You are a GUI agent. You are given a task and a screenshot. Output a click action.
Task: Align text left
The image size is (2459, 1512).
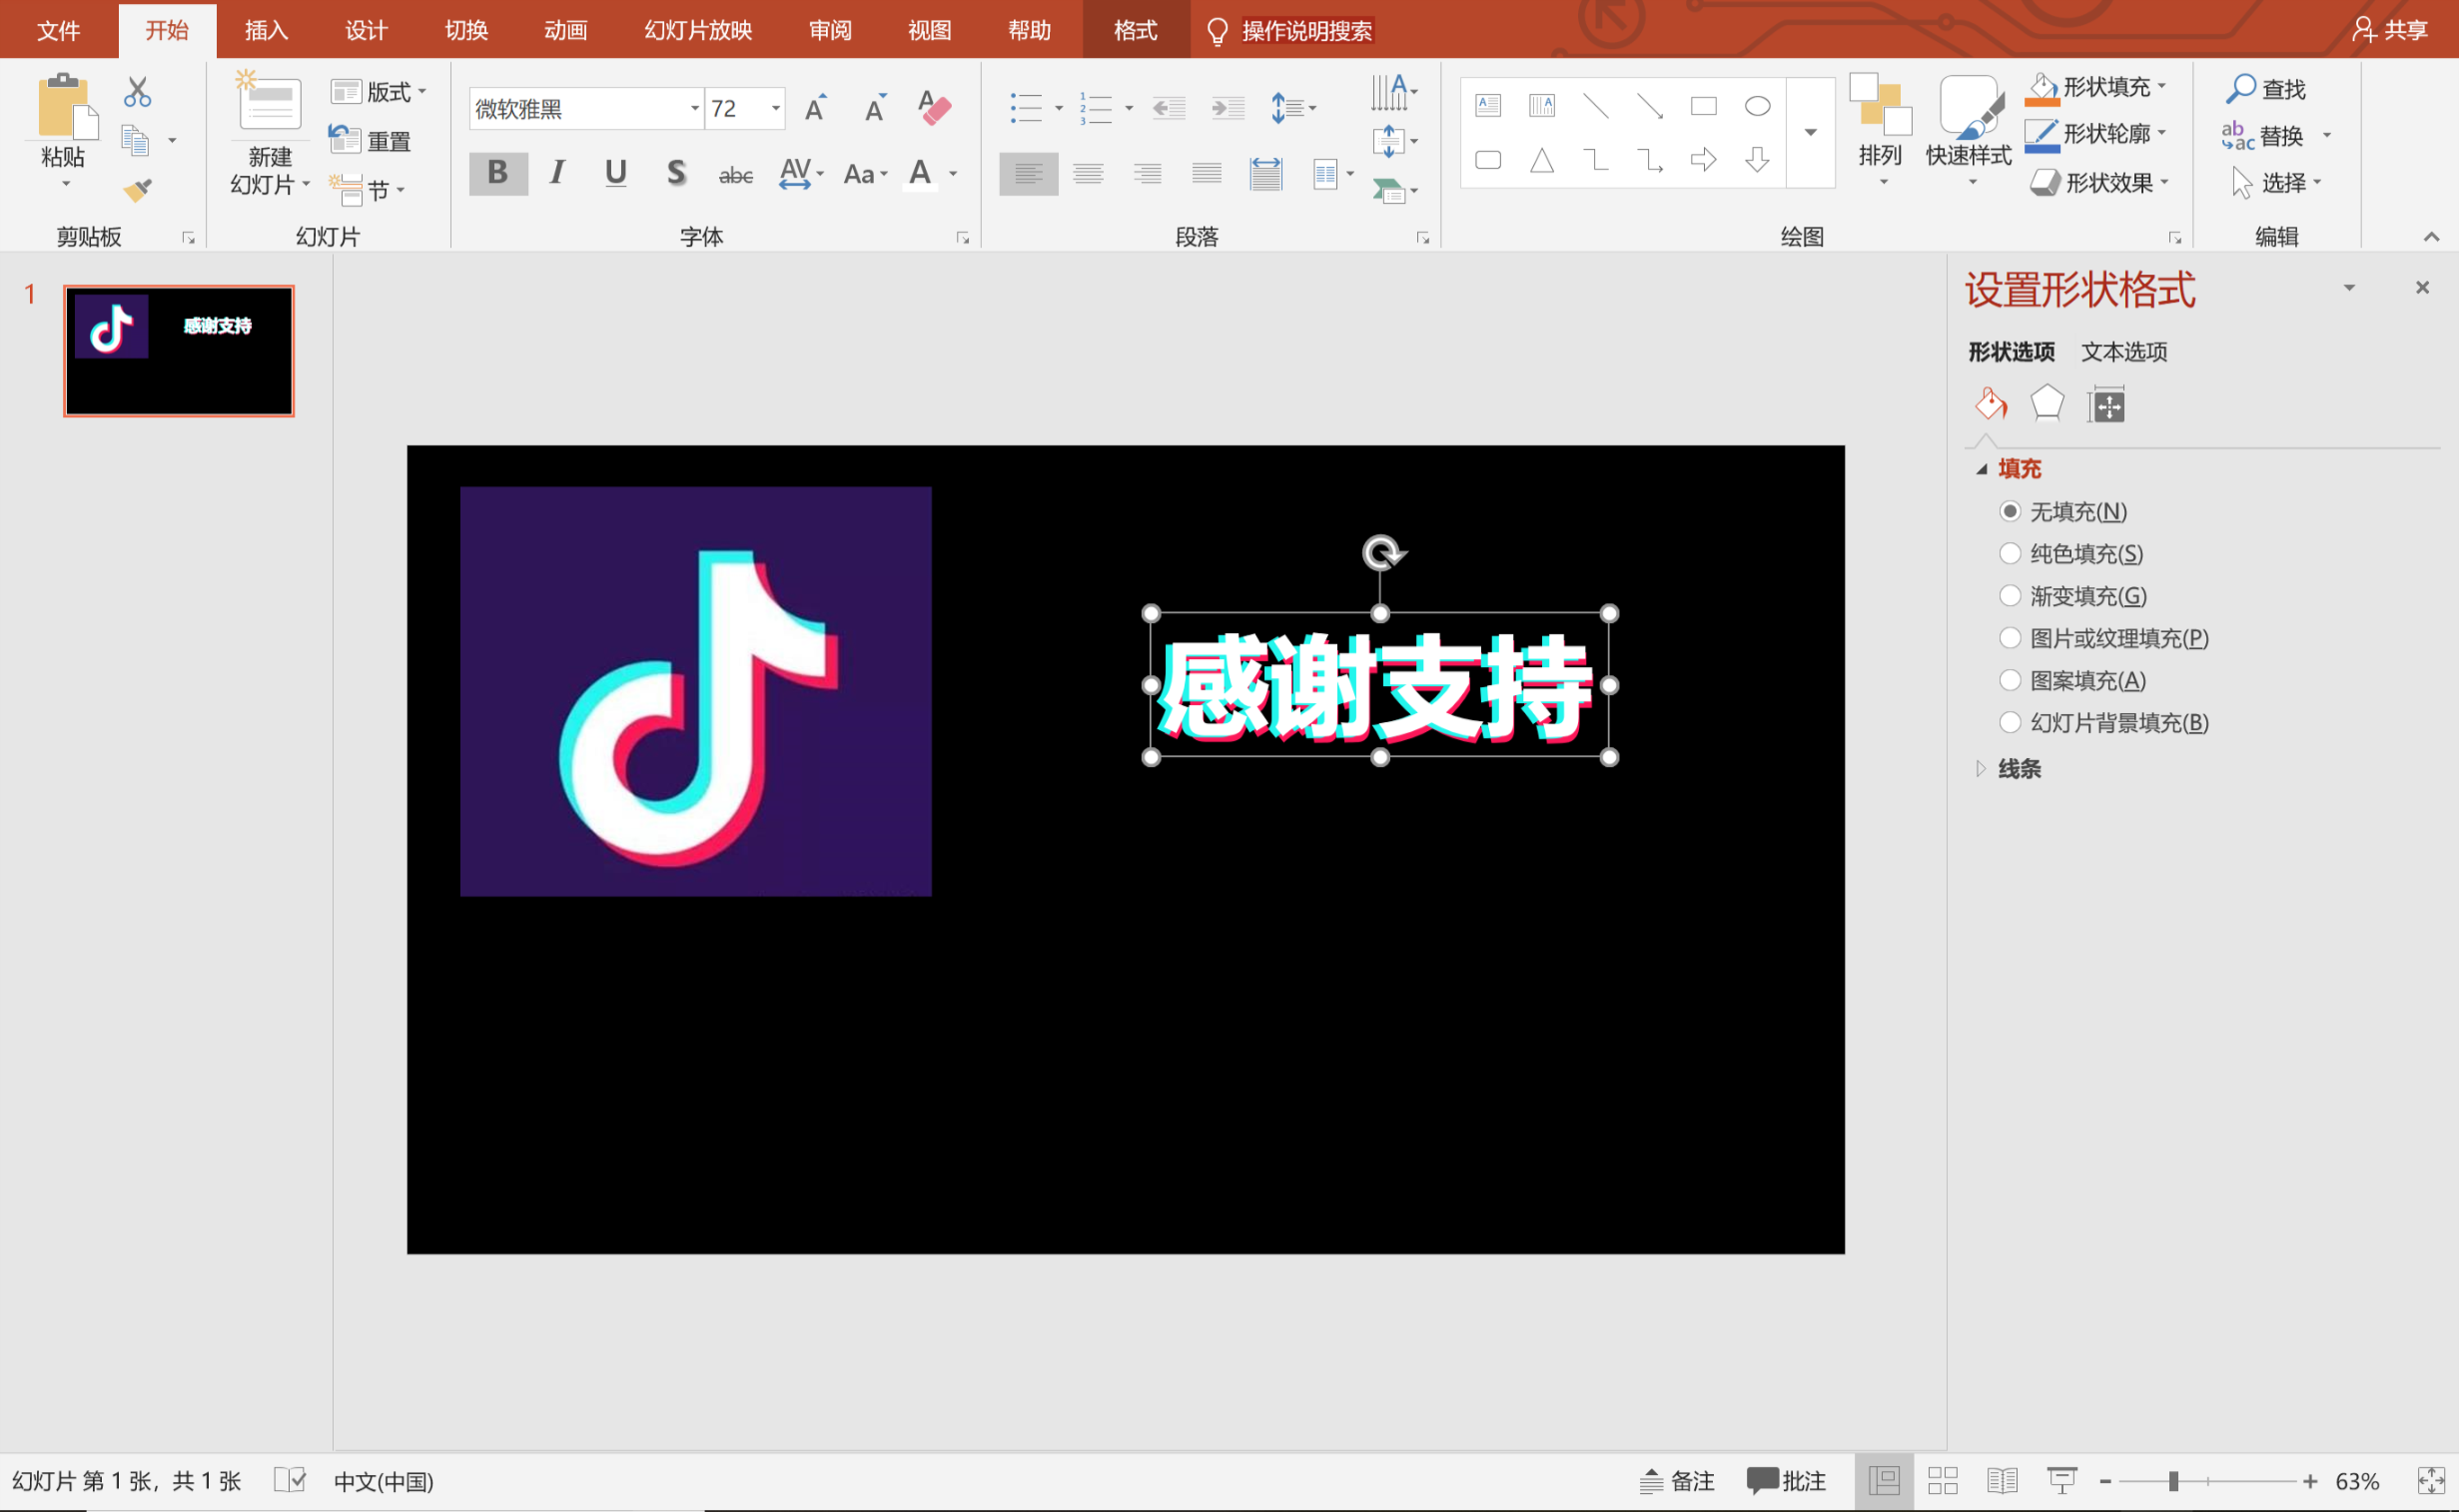(1028, 174)
